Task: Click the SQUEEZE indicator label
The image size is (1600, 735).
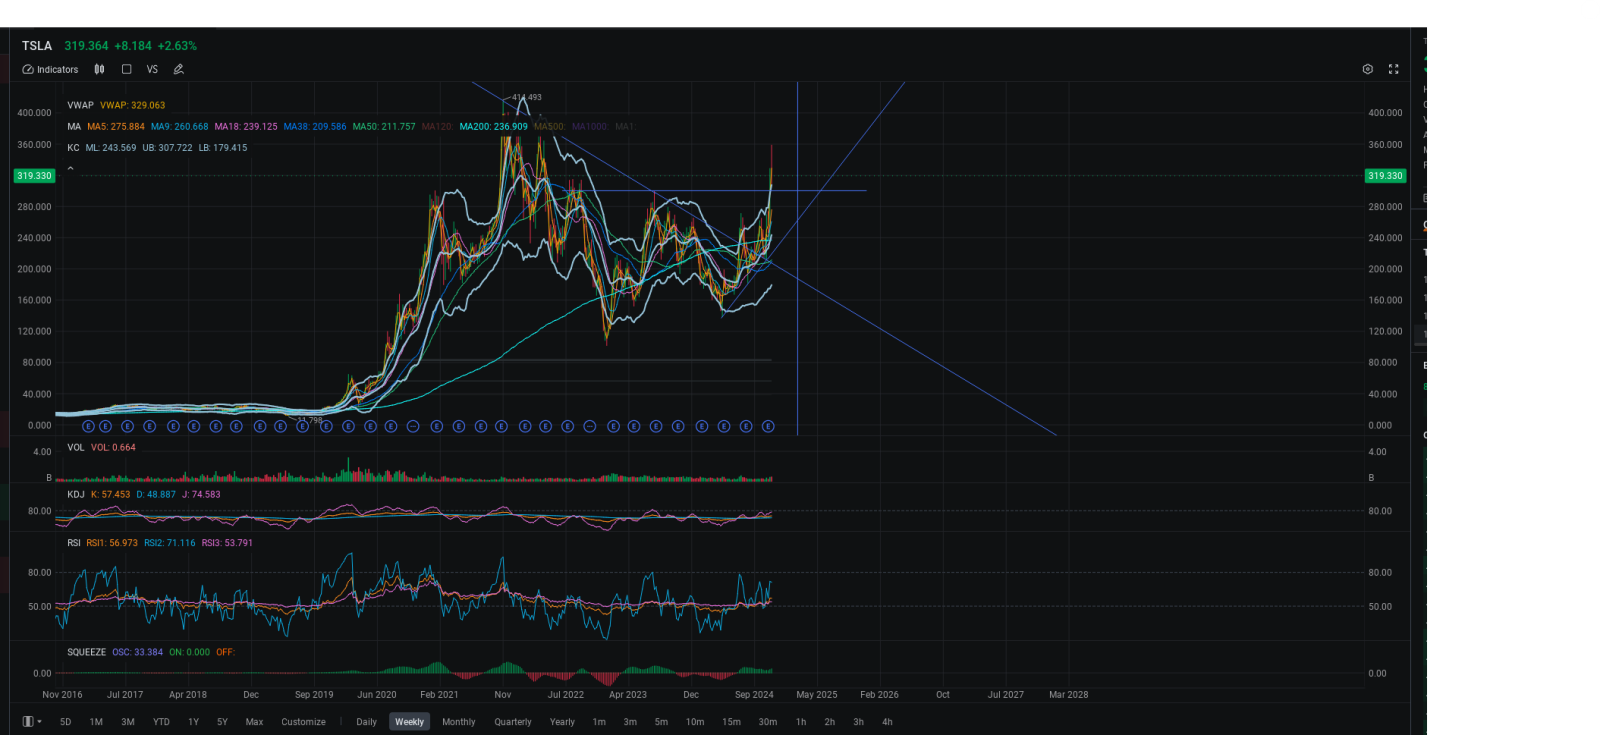Action: coord(86,652)
